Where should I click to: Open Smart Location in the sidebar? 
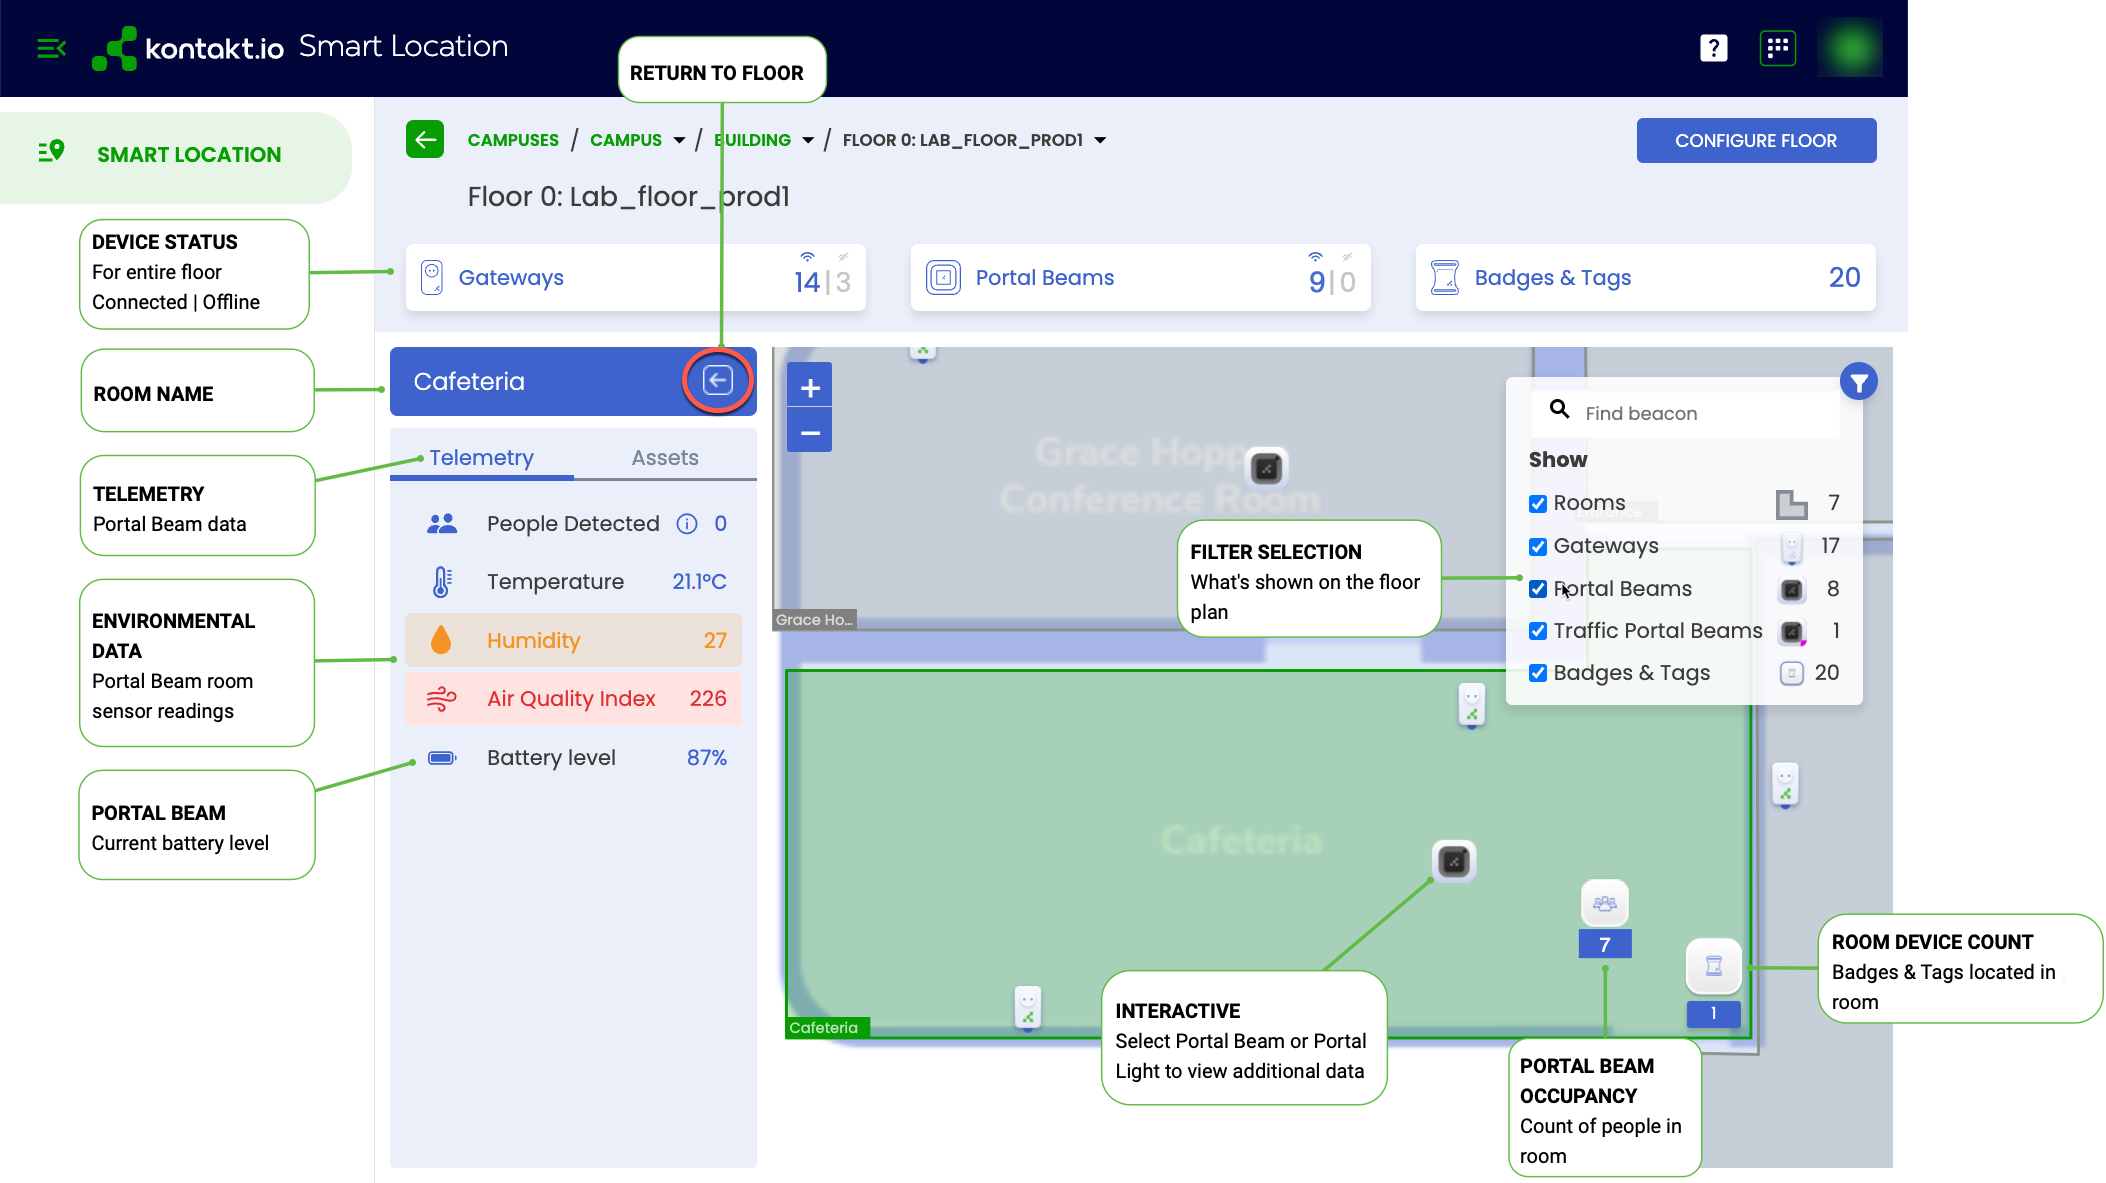click(x=176, y=155)
